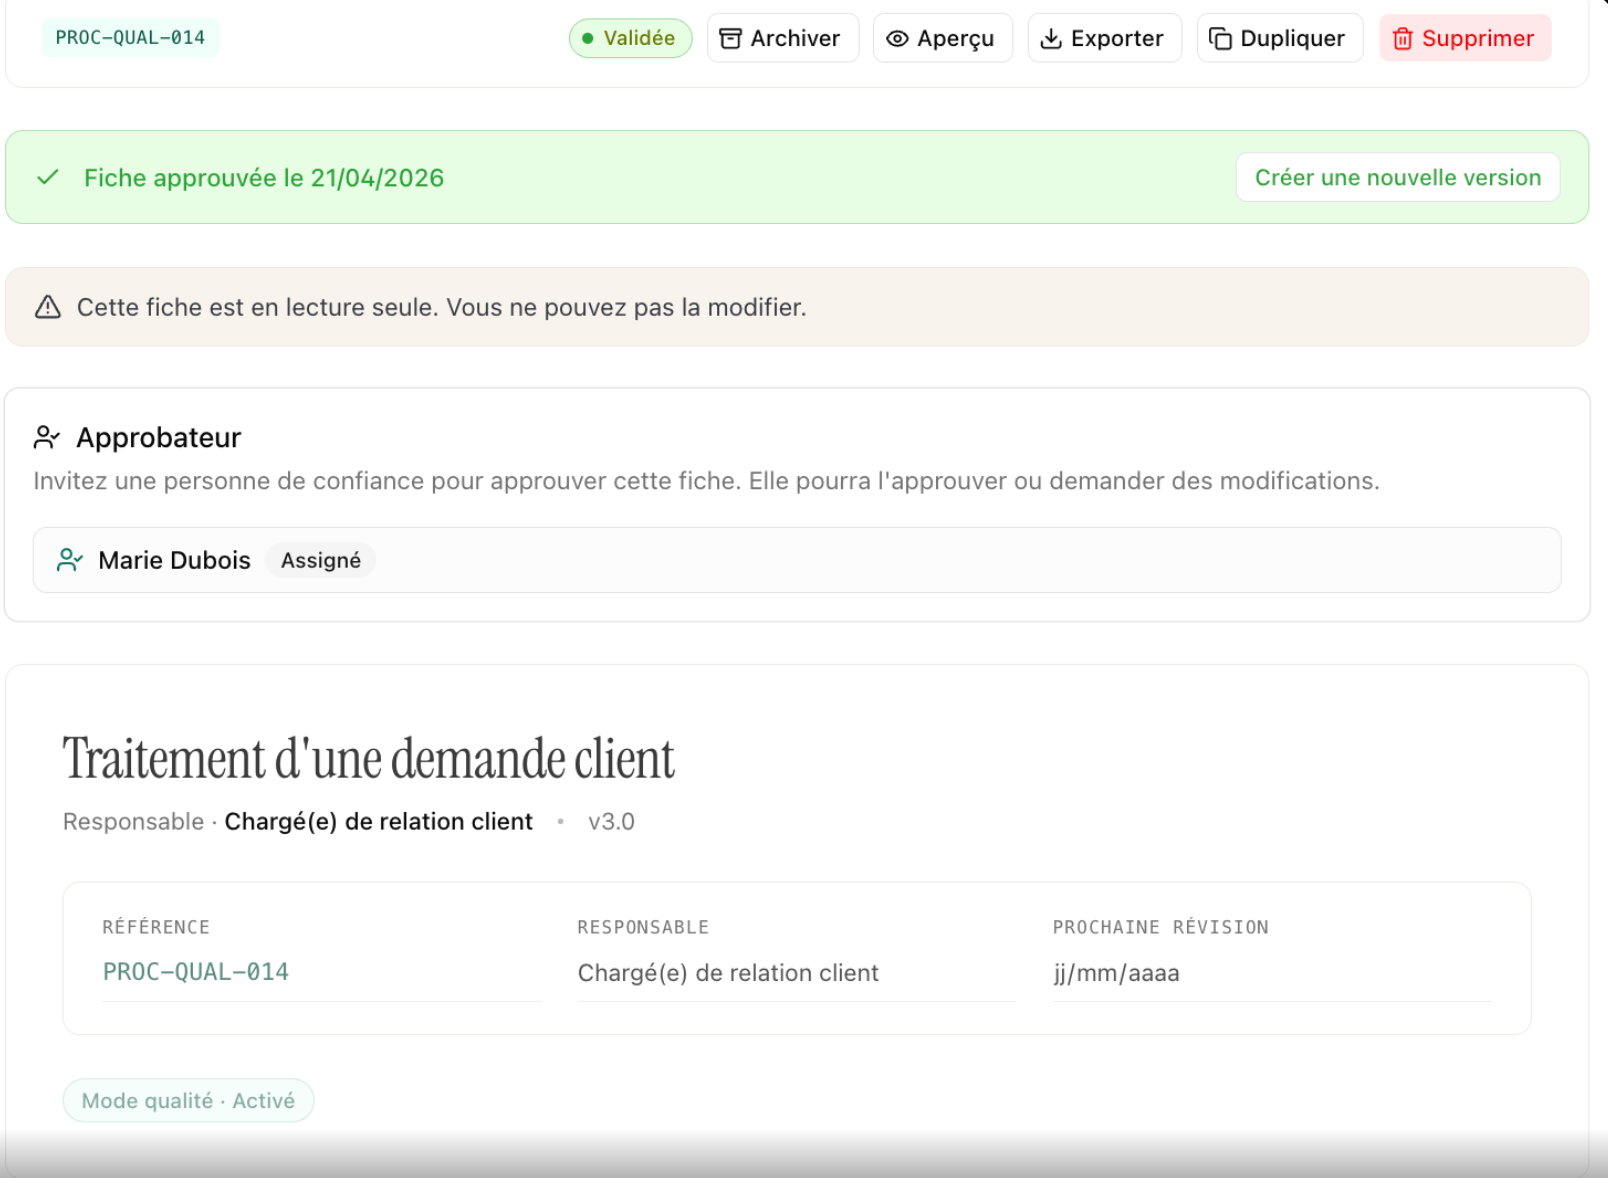Click the PROC-QUAL-014 header reference tag
The image size is (1608, 1178).
(130, 38)
